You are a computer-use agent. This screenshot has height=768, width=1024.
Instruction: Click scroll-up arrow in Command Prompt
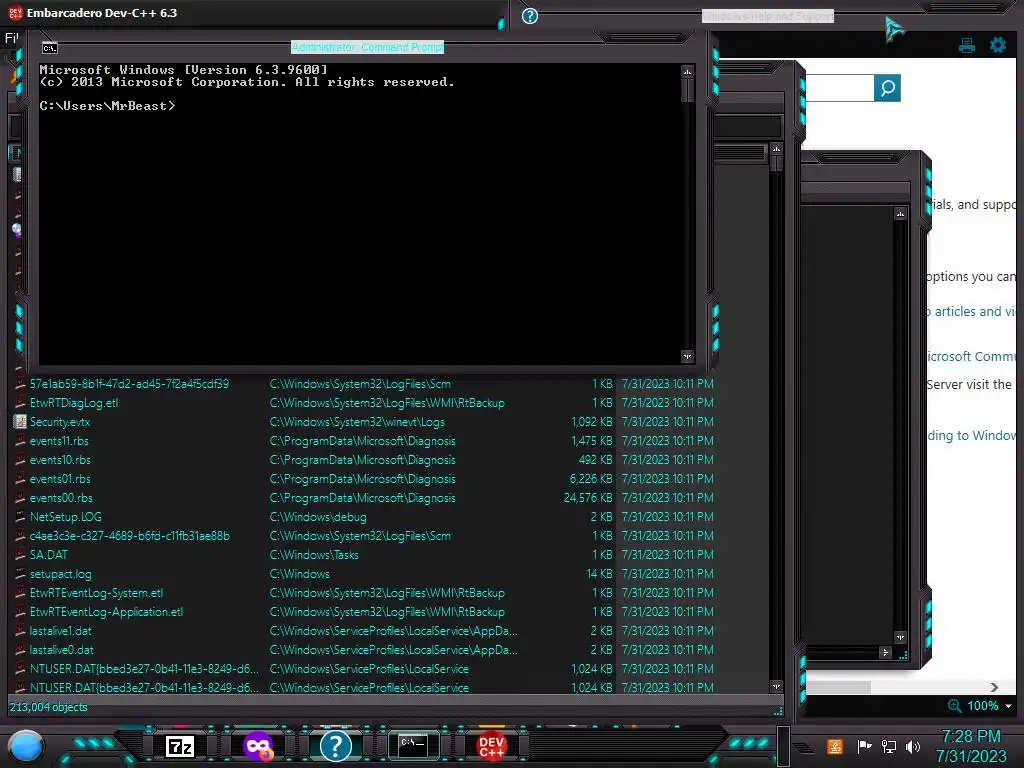(687, 71)
